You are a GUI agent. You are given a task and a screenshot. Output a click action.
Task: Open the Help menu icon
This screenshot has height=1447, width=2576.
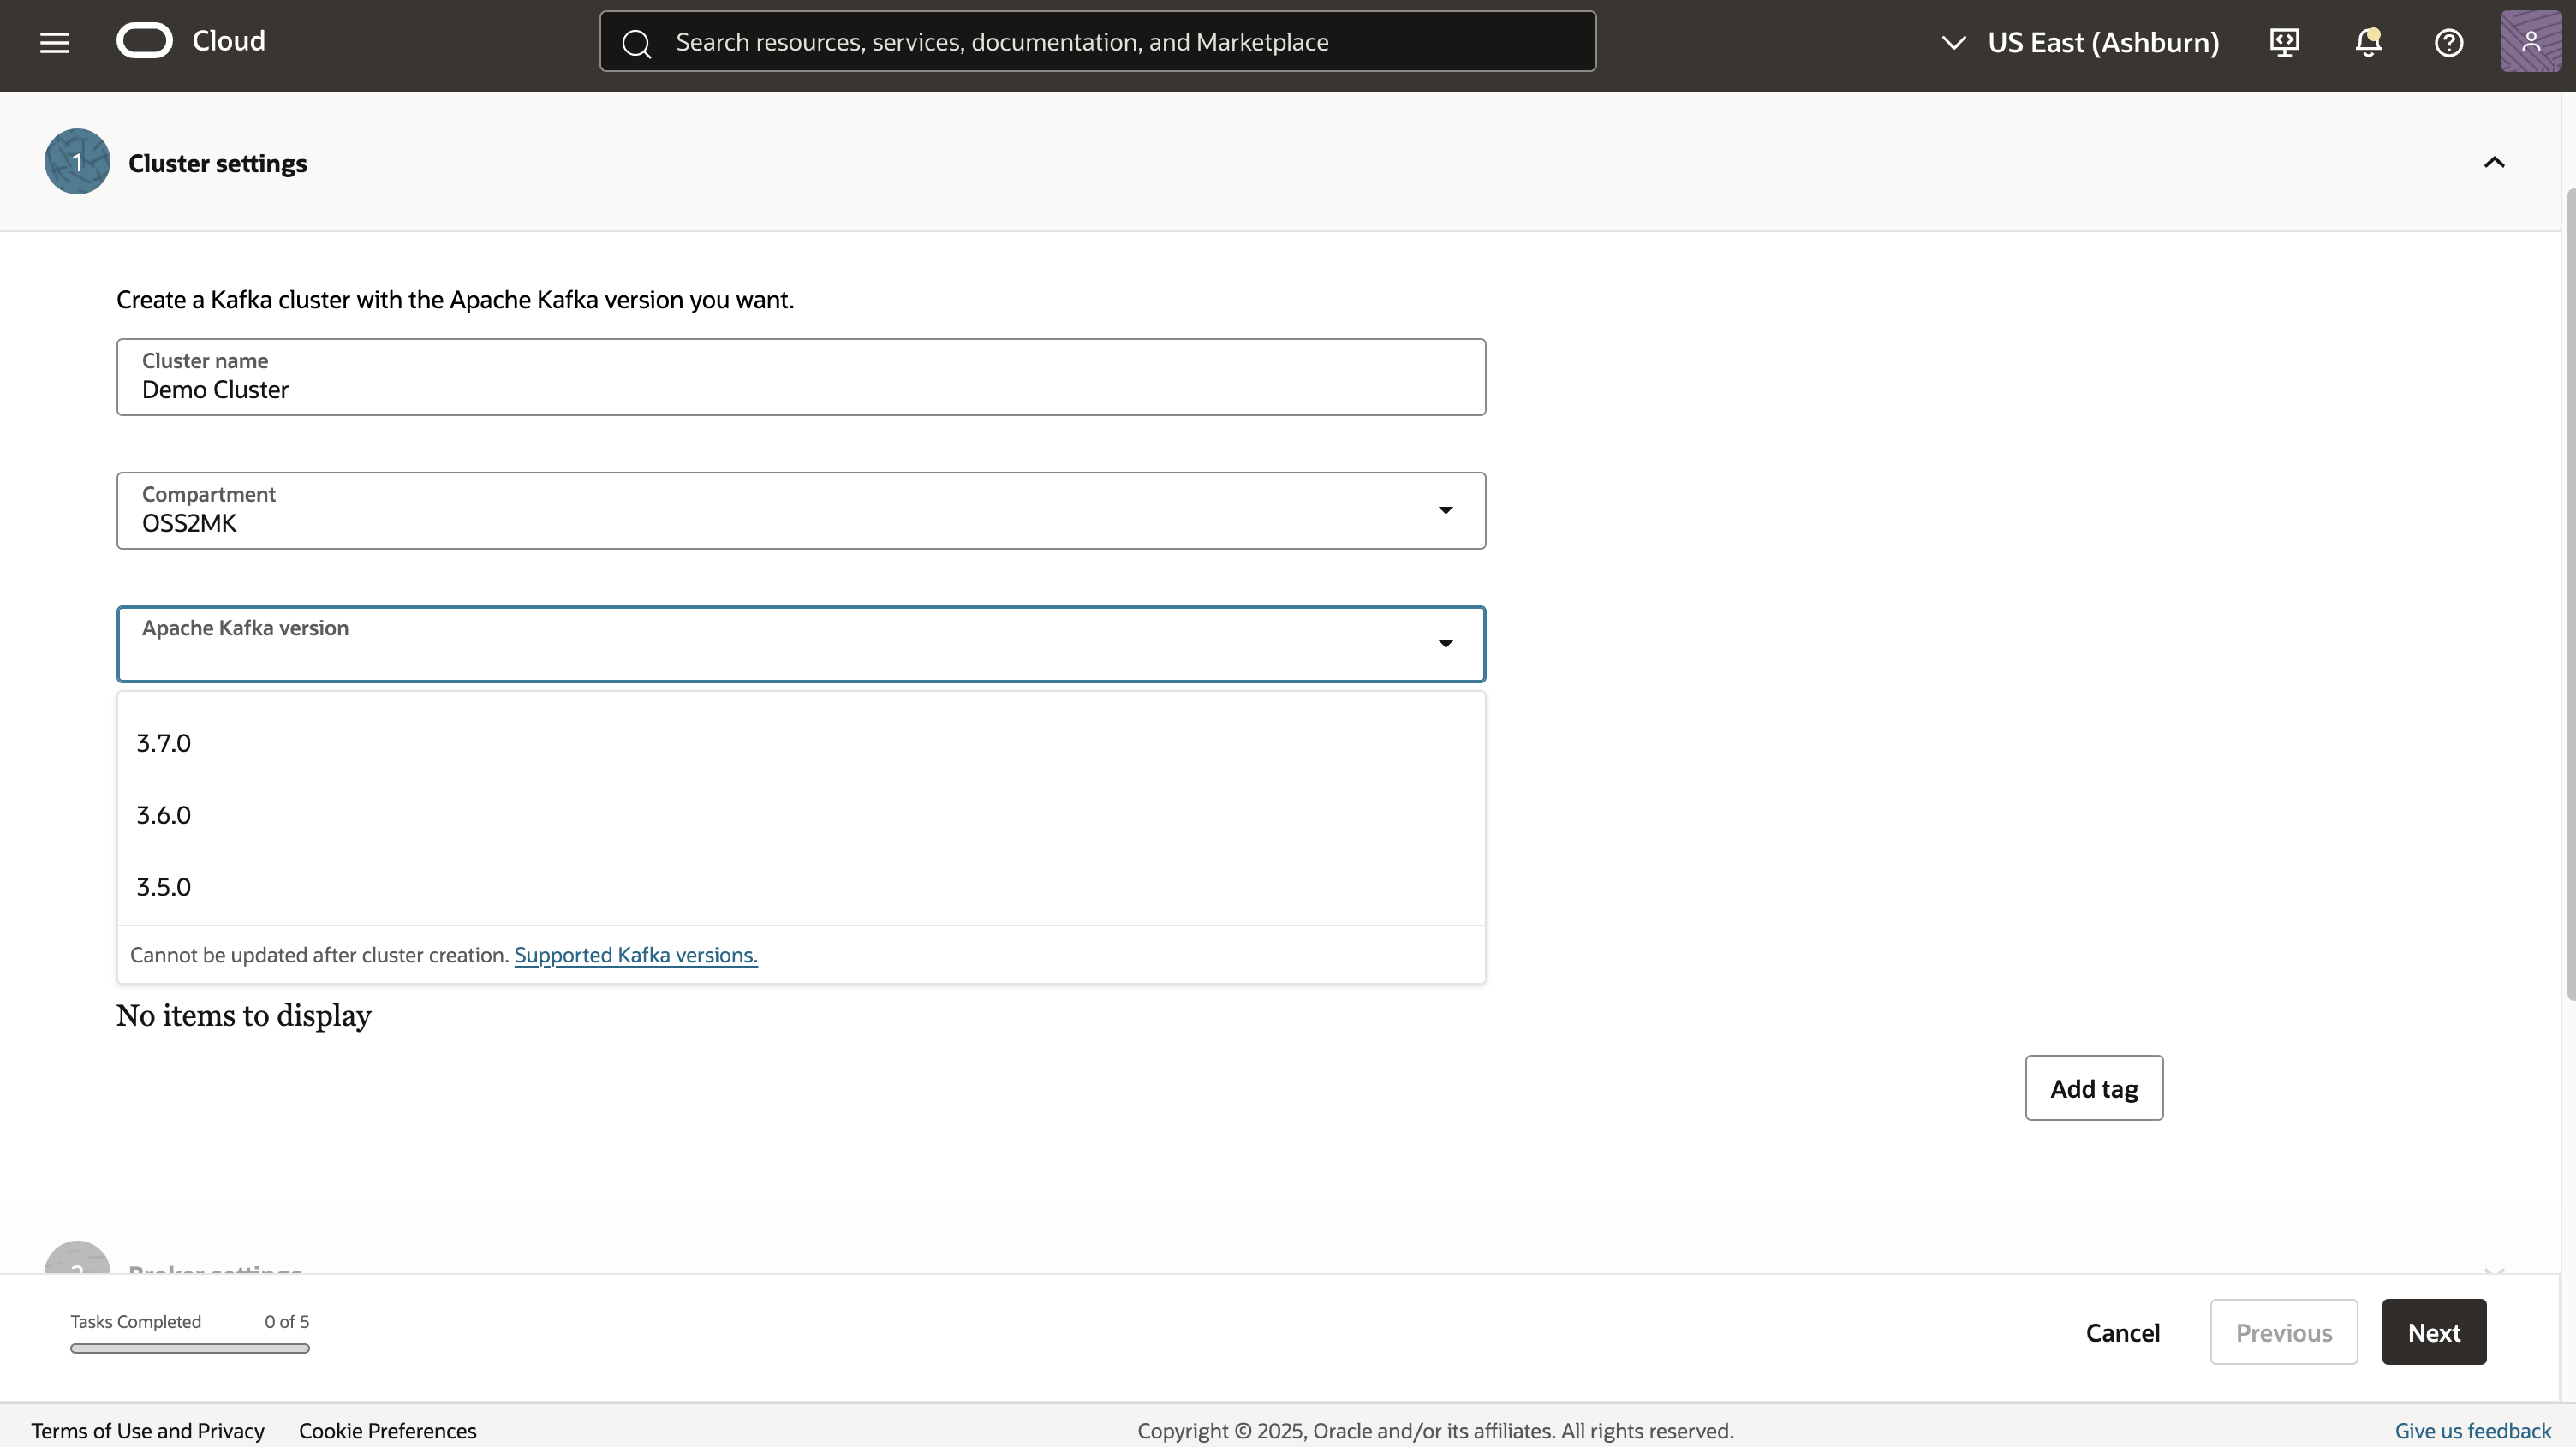[x=2449, y=42]
